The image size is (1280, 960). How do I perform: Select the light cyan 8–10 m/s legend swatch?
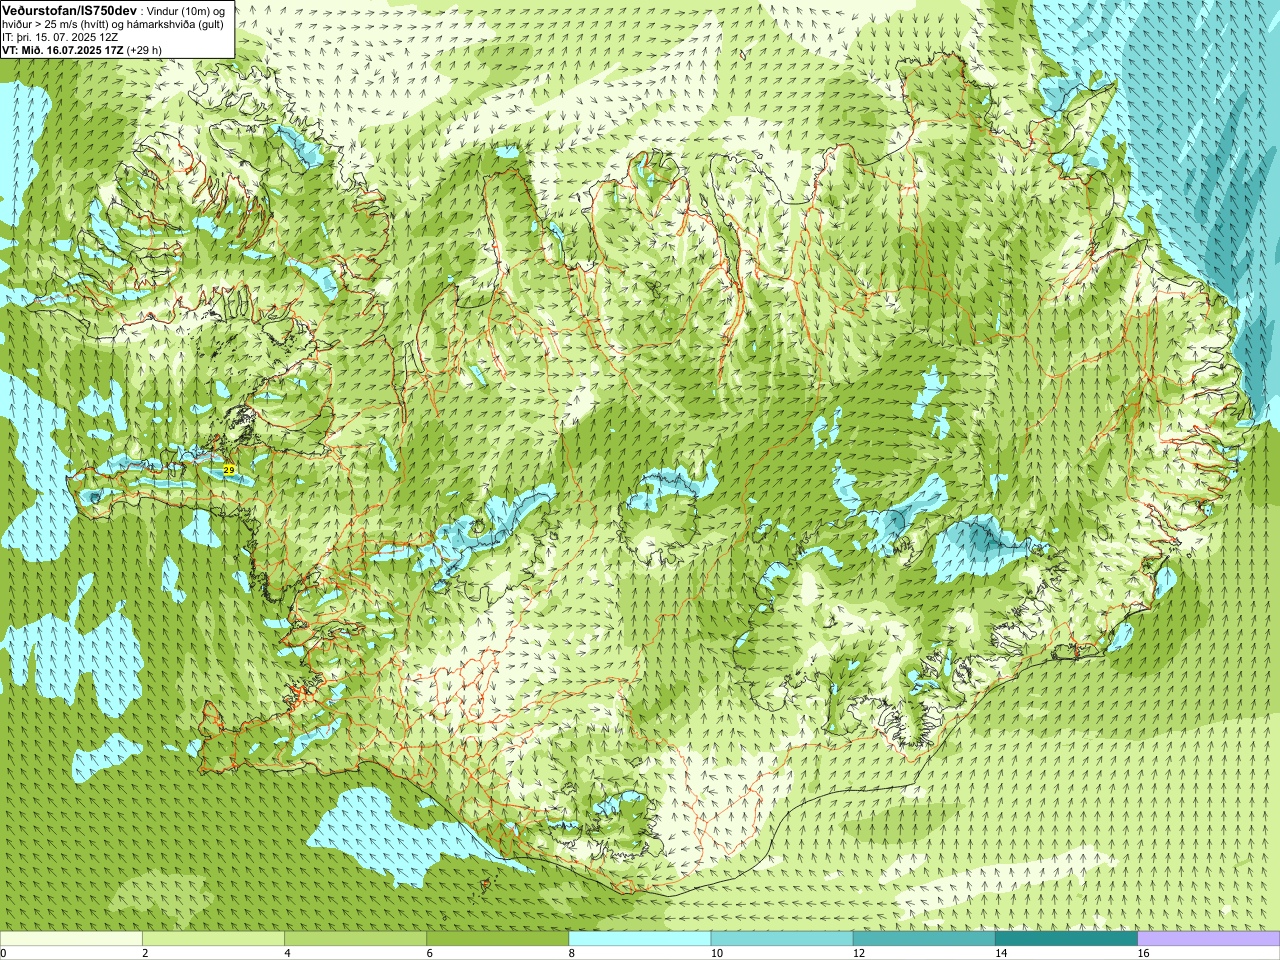639,939
